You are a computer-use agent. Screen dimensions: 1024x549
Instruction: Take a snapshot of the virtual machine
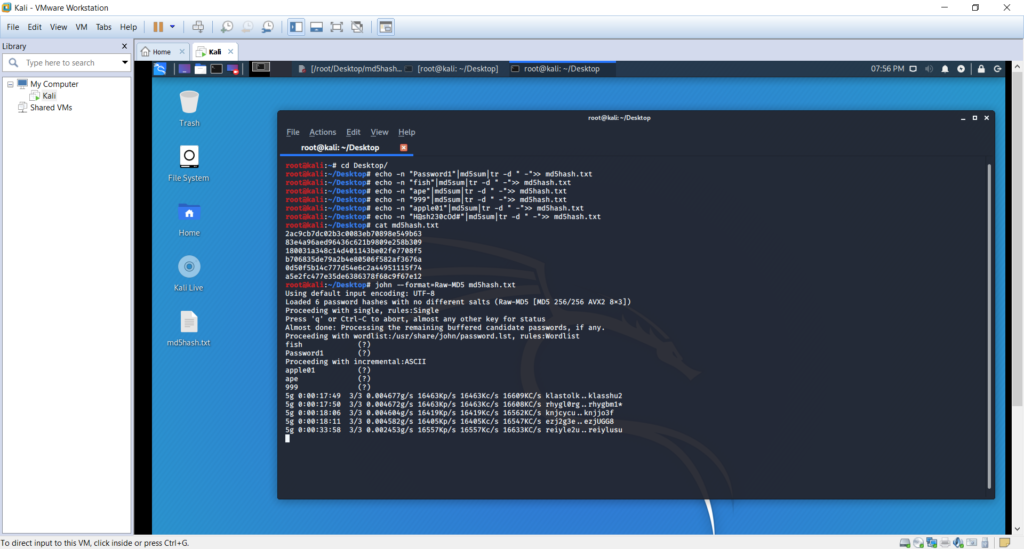click(x=227, y=27)
